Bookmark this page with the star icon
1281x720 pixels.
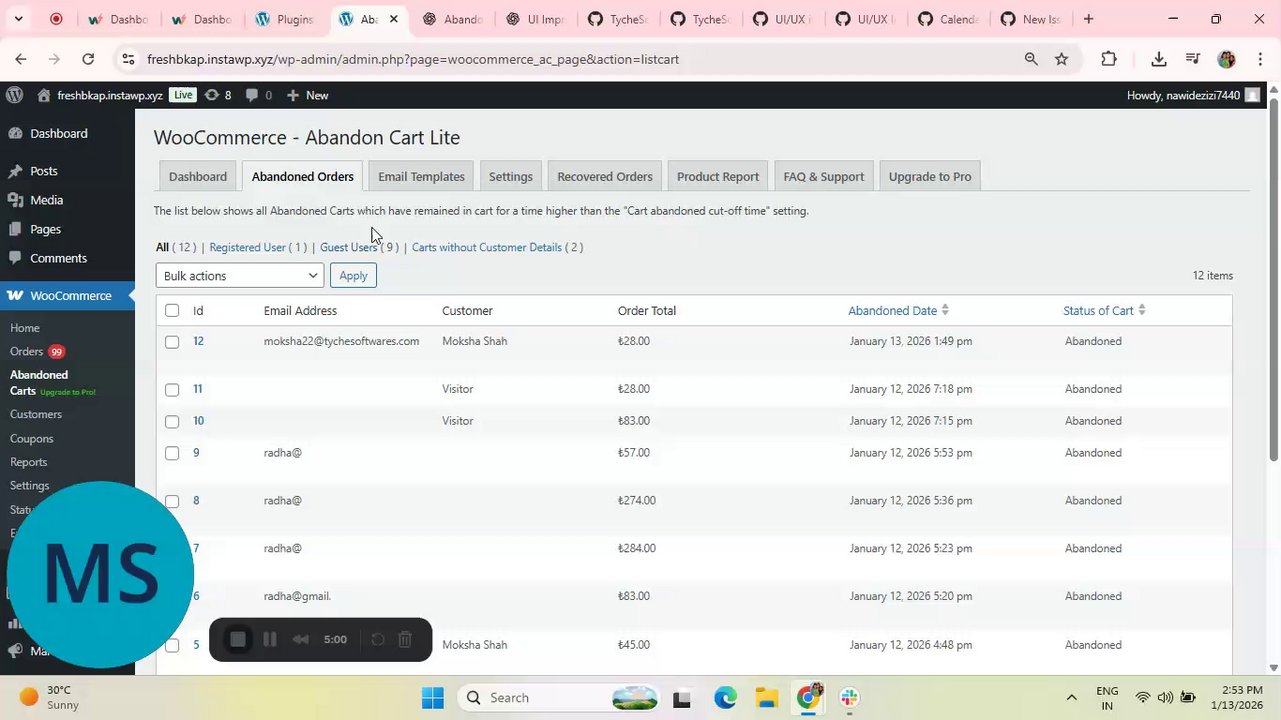pos(1062,59)
